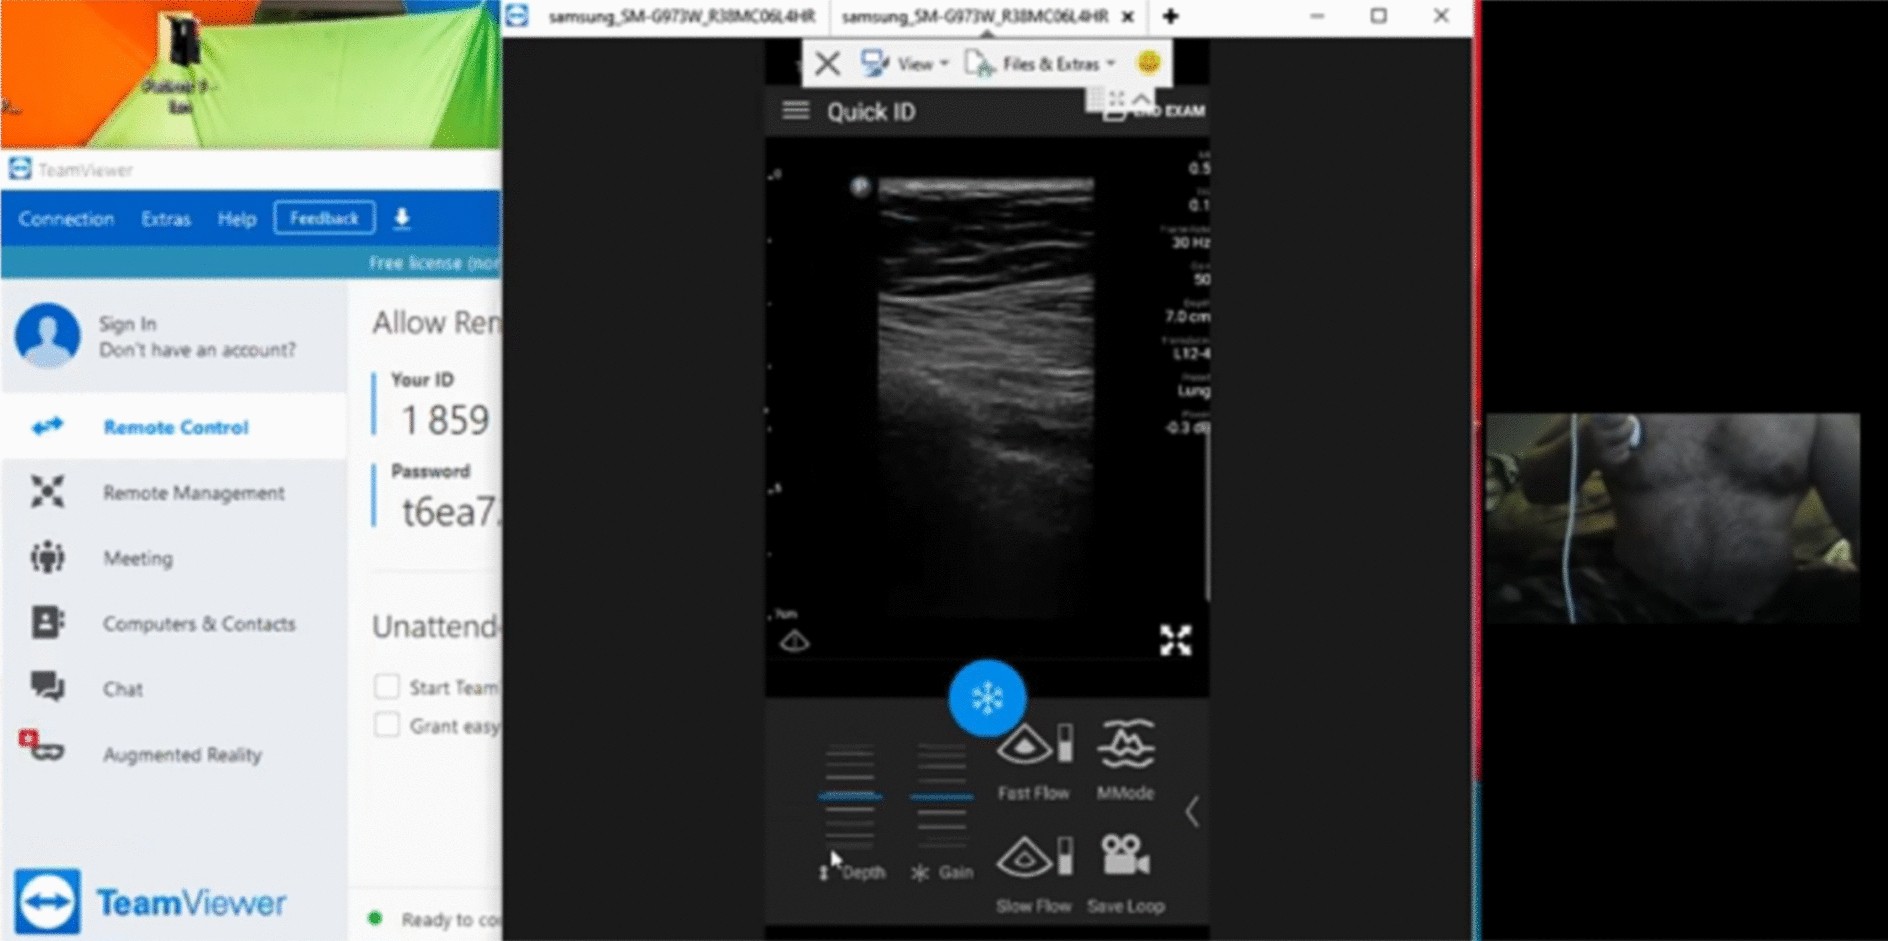
Task: Tap the blue freeze snowflake button
Action: [987, 698]
